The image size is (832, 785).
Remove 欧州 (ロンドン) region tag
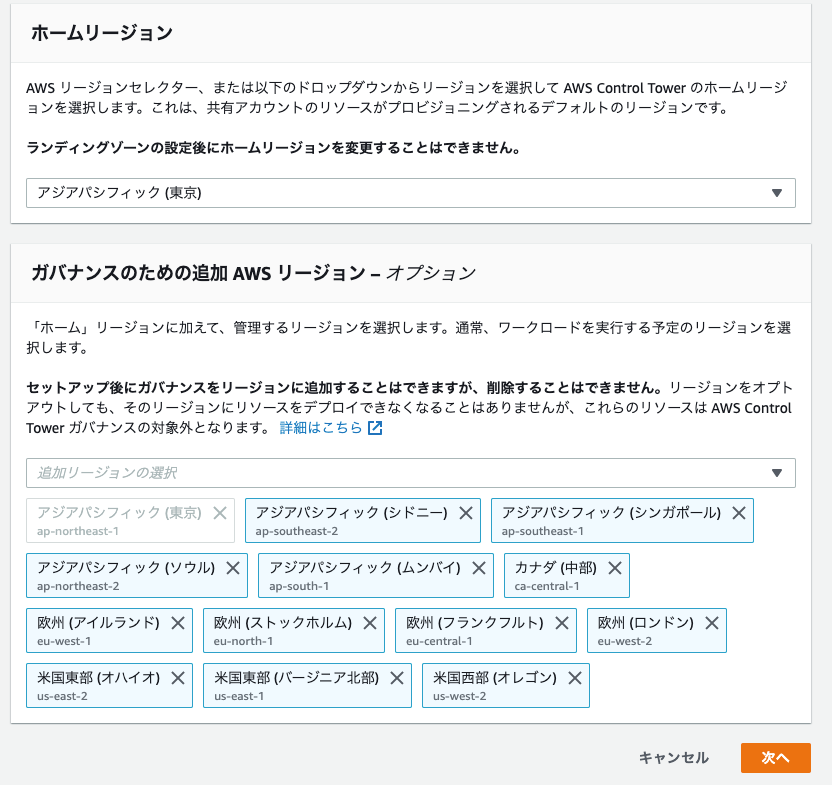(712, 623)
